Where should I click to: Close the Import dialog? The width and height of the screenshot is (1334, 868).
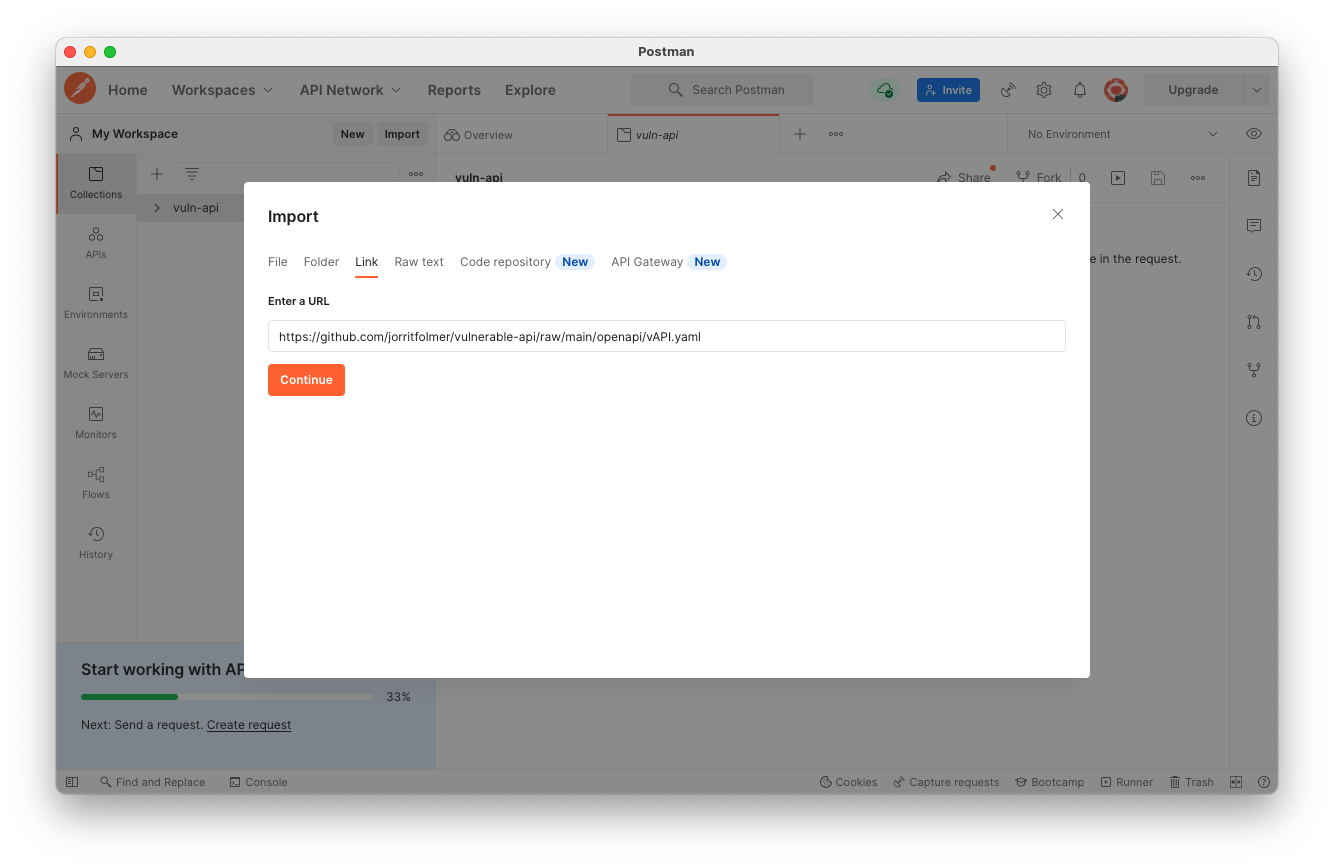coord(1058,214)
